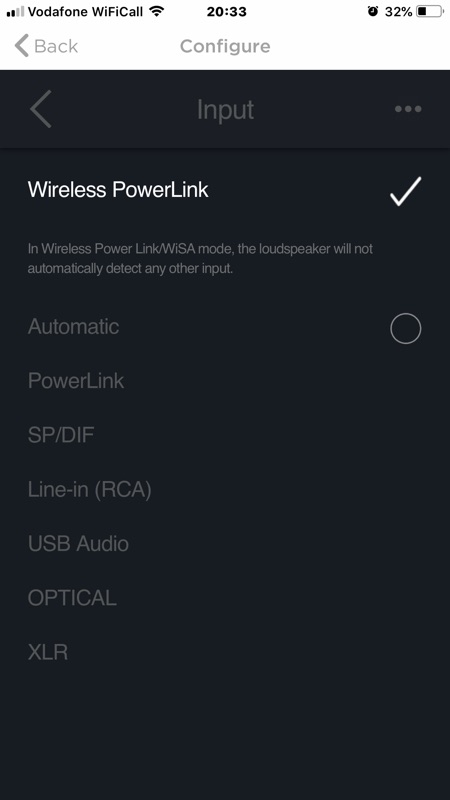Open the three-dots more options menu
This screenshot has height=800, width=450.
coord(408,109)
